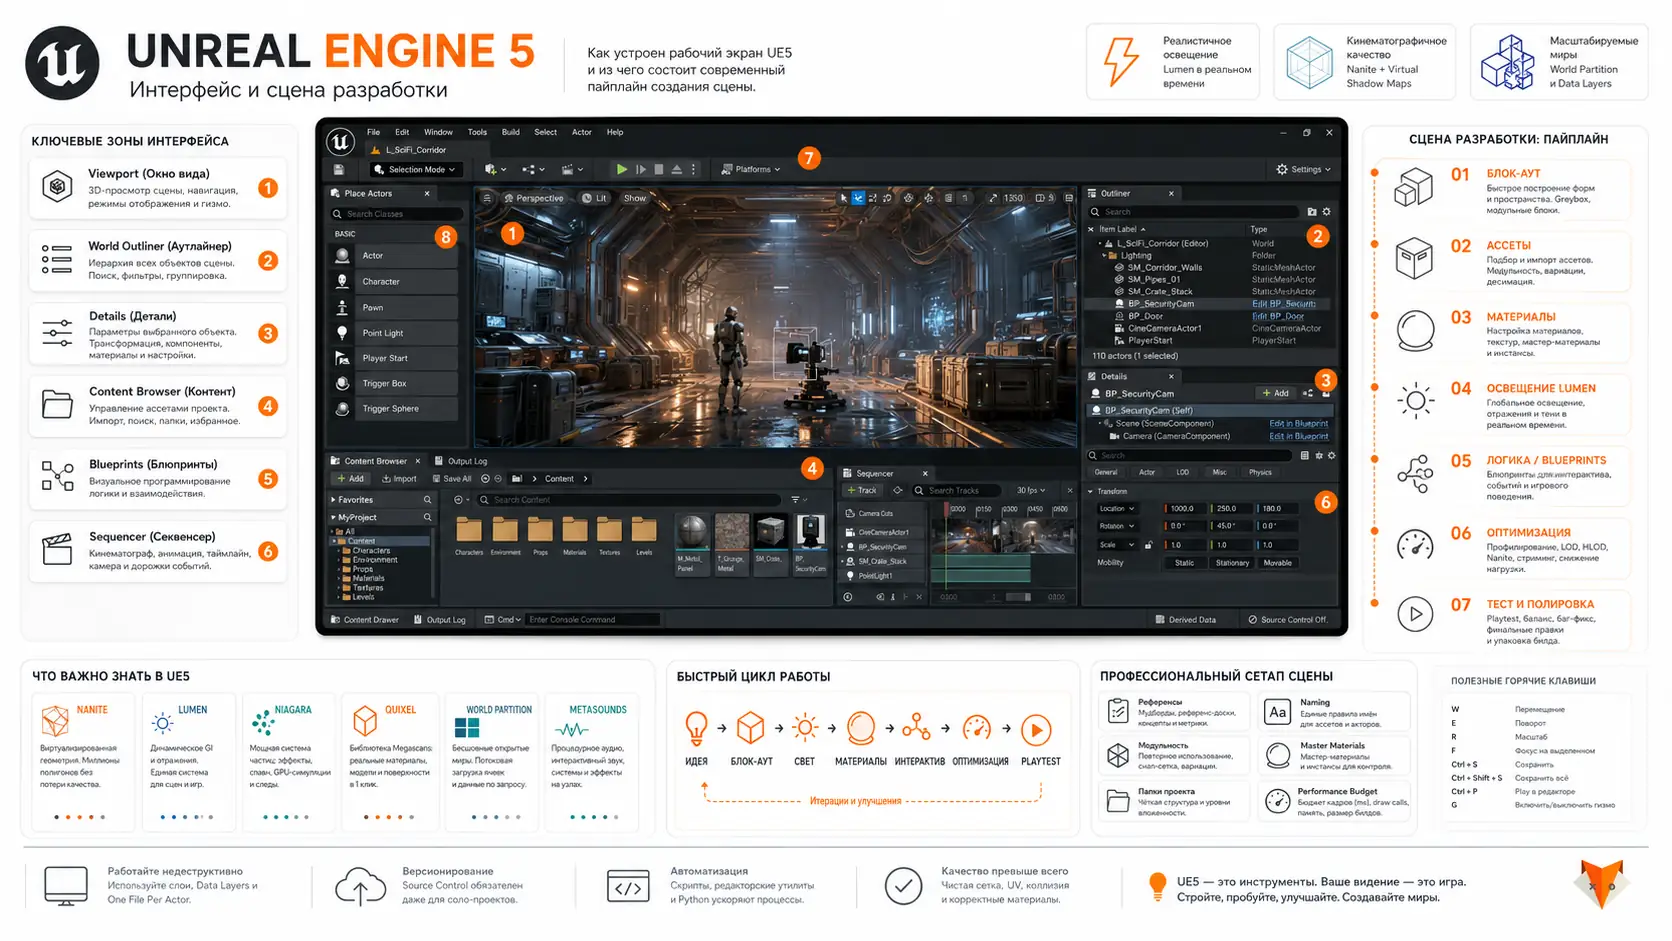Image resolution: width=1672 pixels, height=941 pixels.
Task: Collapse the MyProject tree
Action: coord(333,517)
